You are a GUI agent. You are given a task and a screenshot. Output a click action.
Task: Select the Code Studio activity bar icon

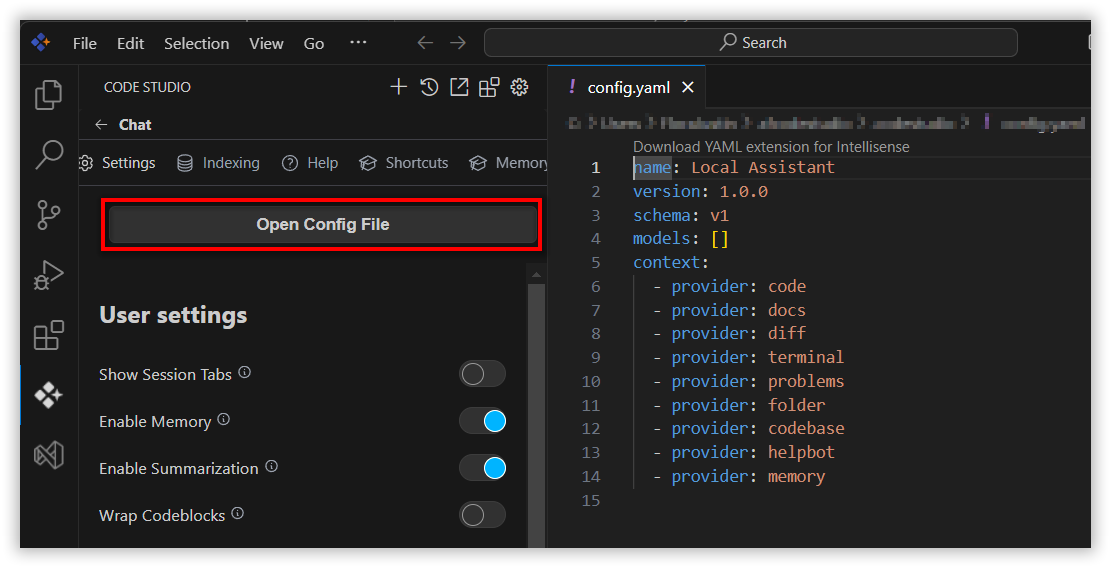(48, 395)
